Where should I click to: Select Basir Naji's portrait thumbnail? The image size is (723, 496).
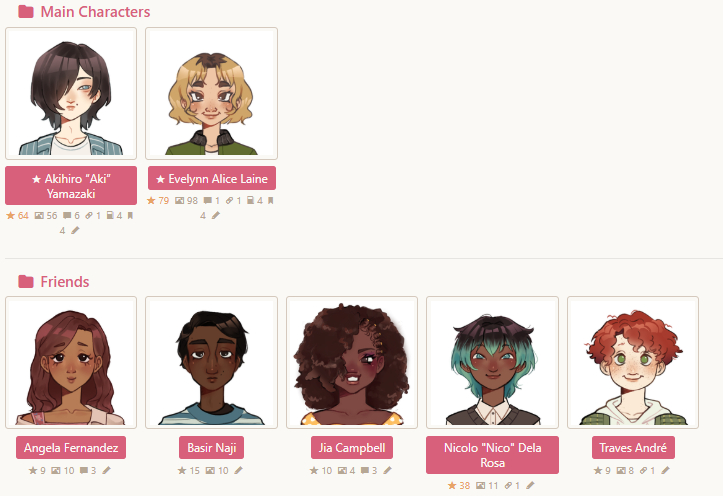click(212, 363)
